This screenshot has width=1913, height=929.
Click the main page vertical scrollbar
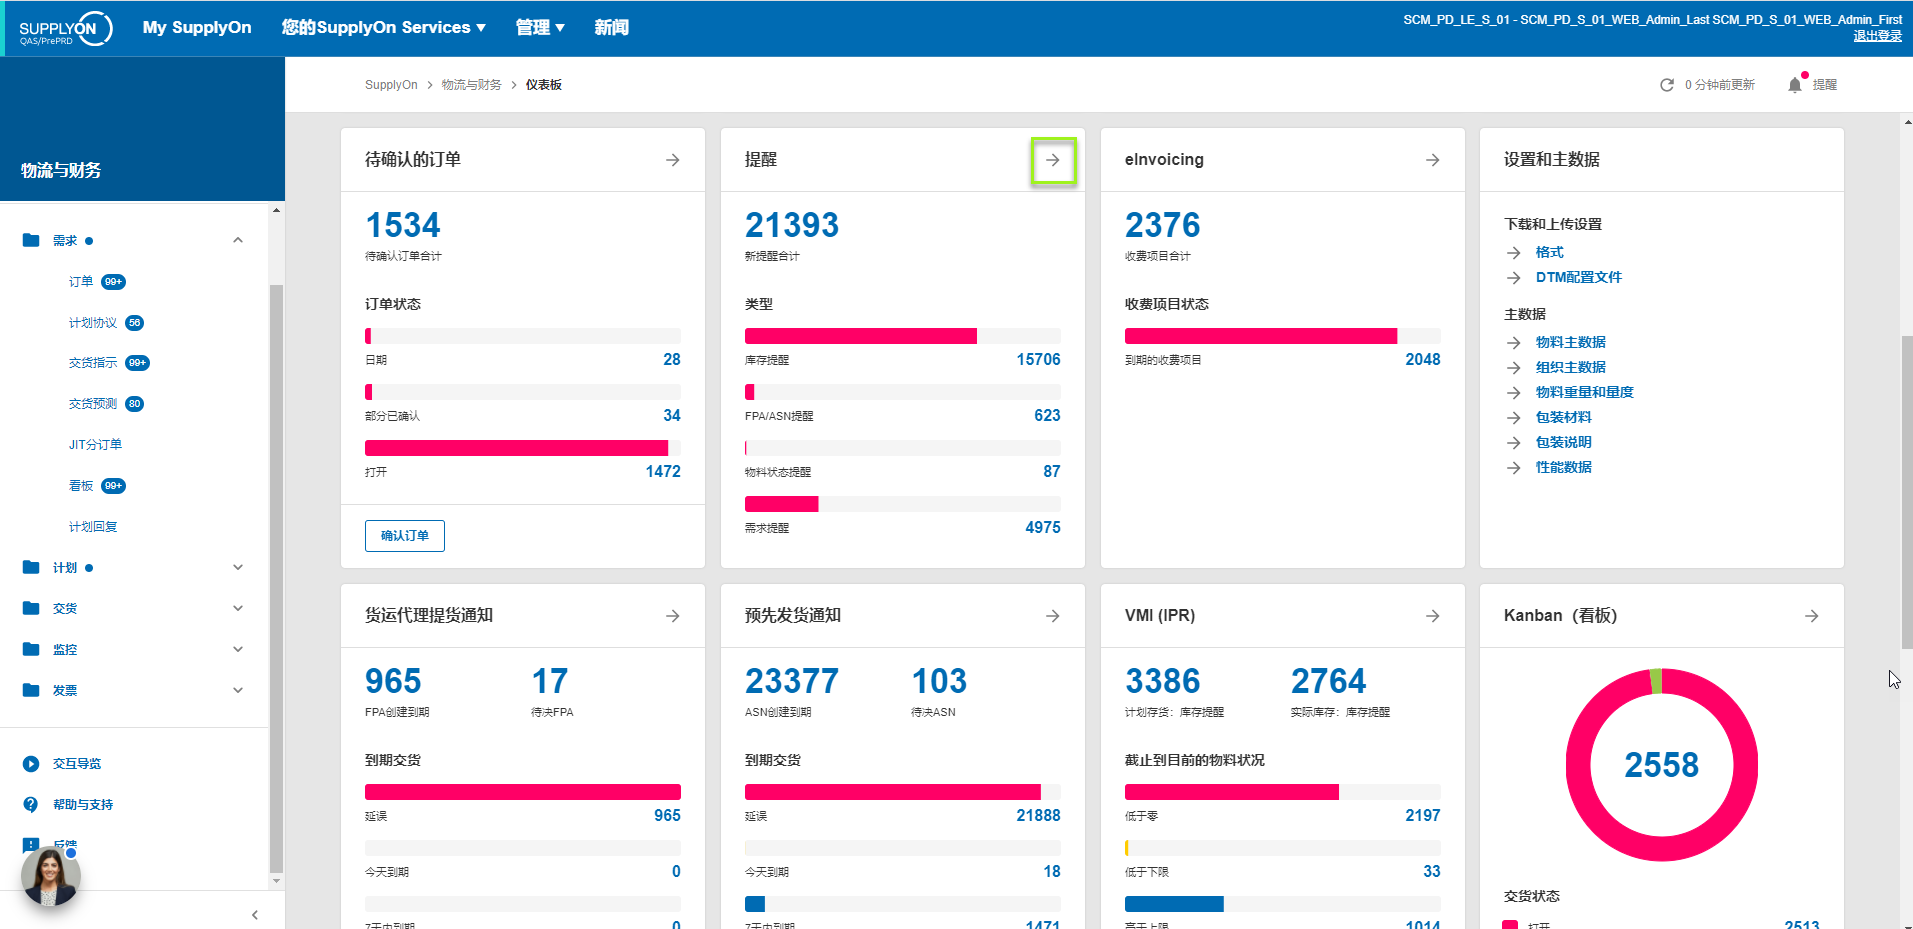point(1907,492)
